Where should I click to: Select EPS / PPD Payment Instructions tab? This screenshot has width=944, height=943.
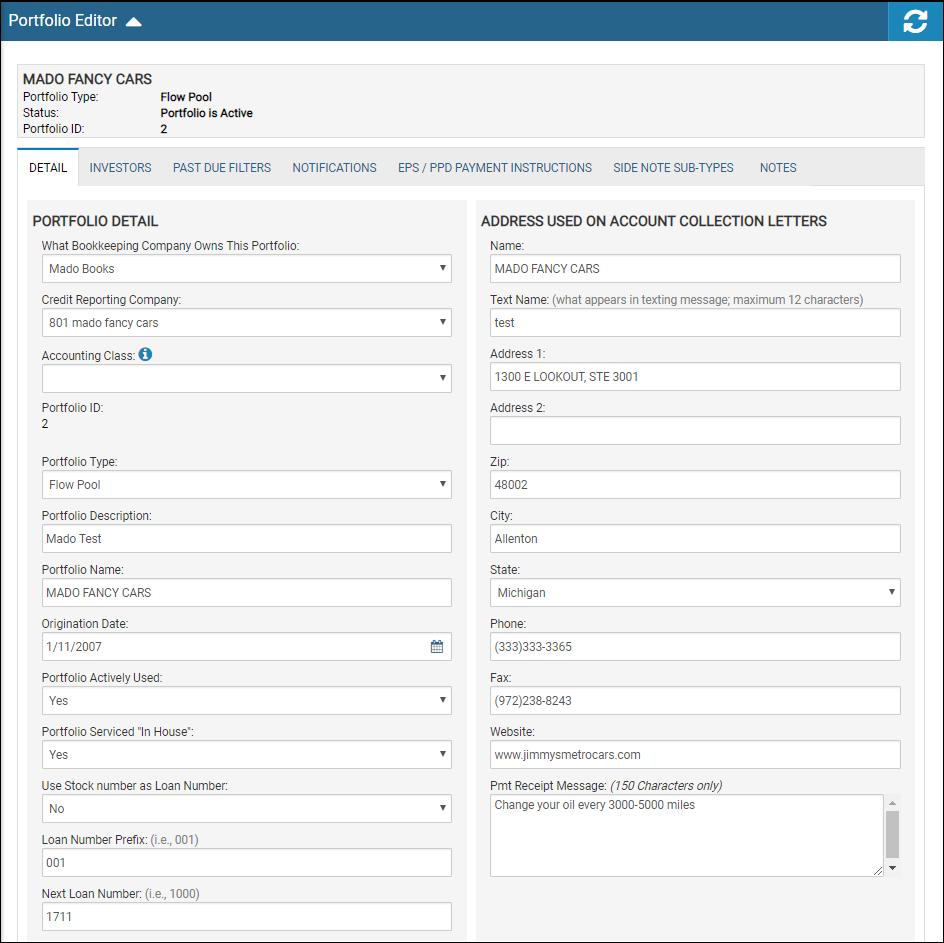[495, 168]
